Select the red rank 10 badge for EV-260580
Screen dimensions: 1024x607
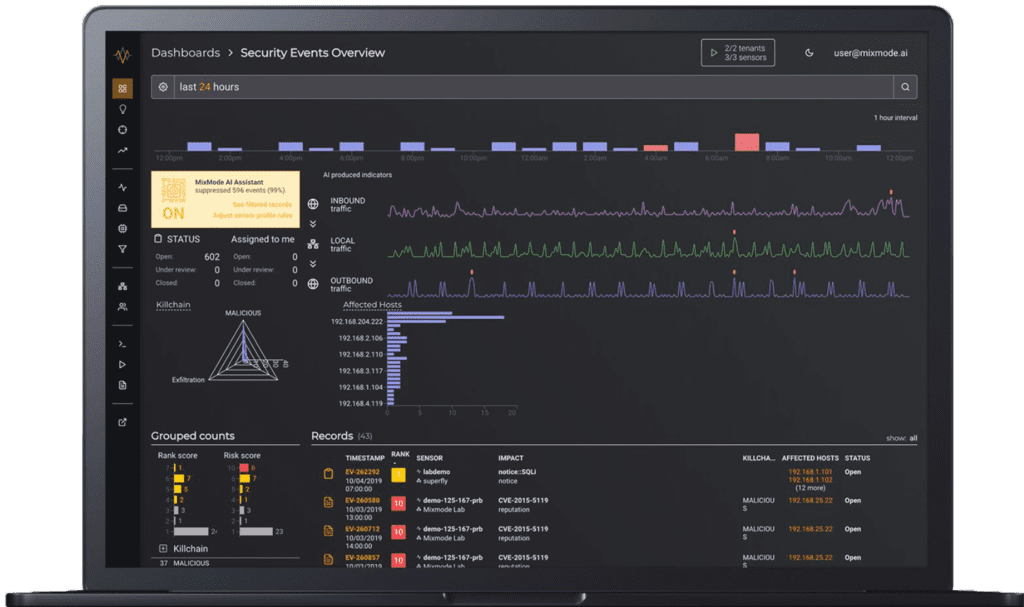[x=398, y=503]
